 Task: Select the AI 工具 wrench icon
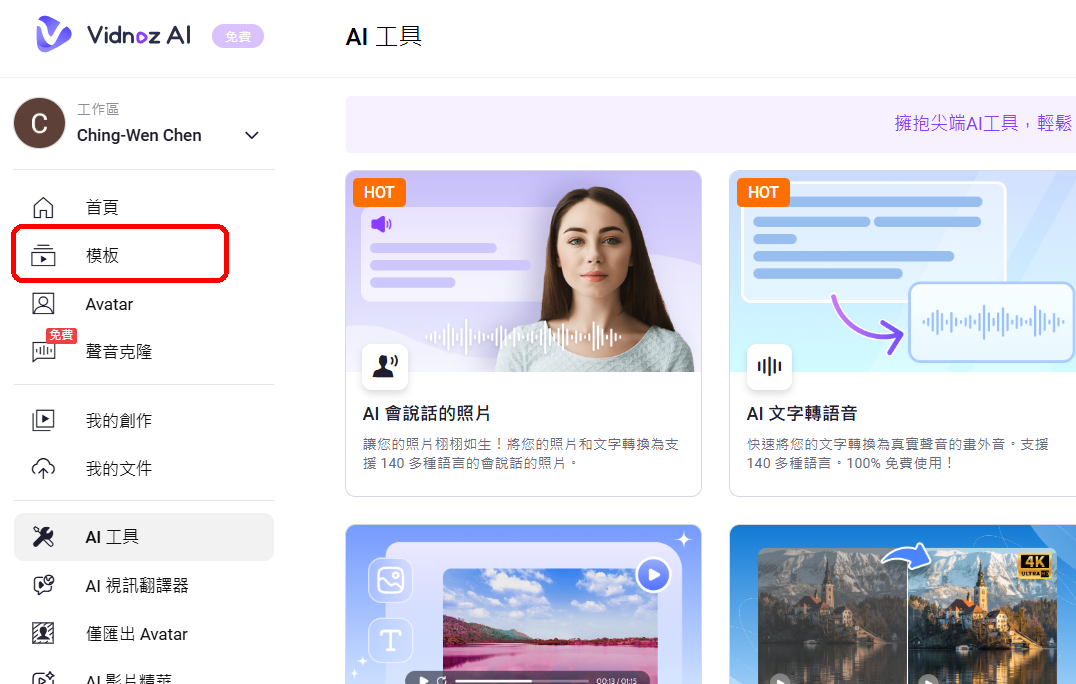[43, 536]
